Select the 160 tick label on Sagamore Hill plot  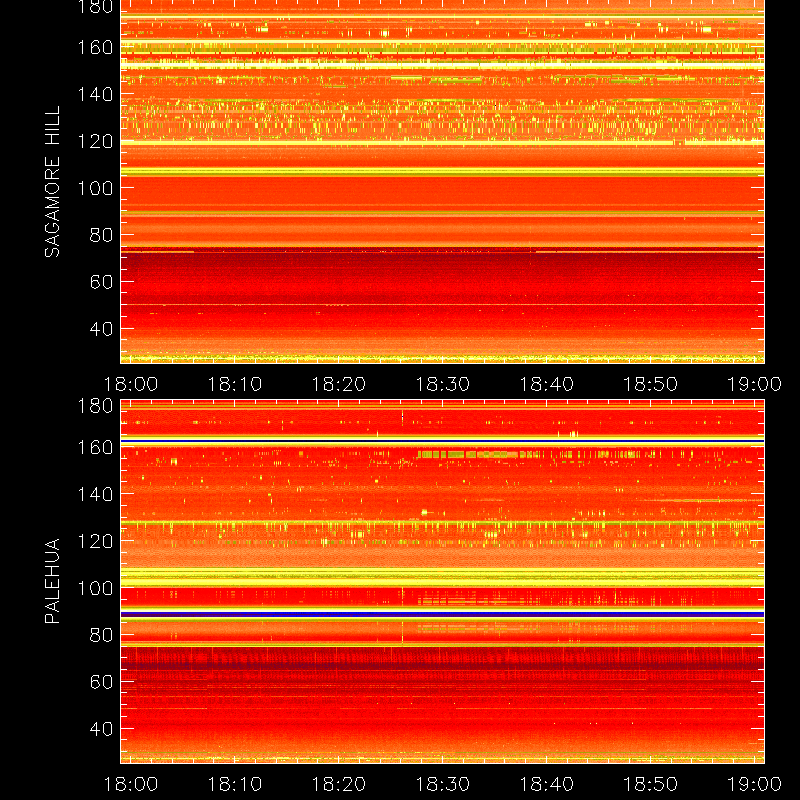tap(95, 47)
